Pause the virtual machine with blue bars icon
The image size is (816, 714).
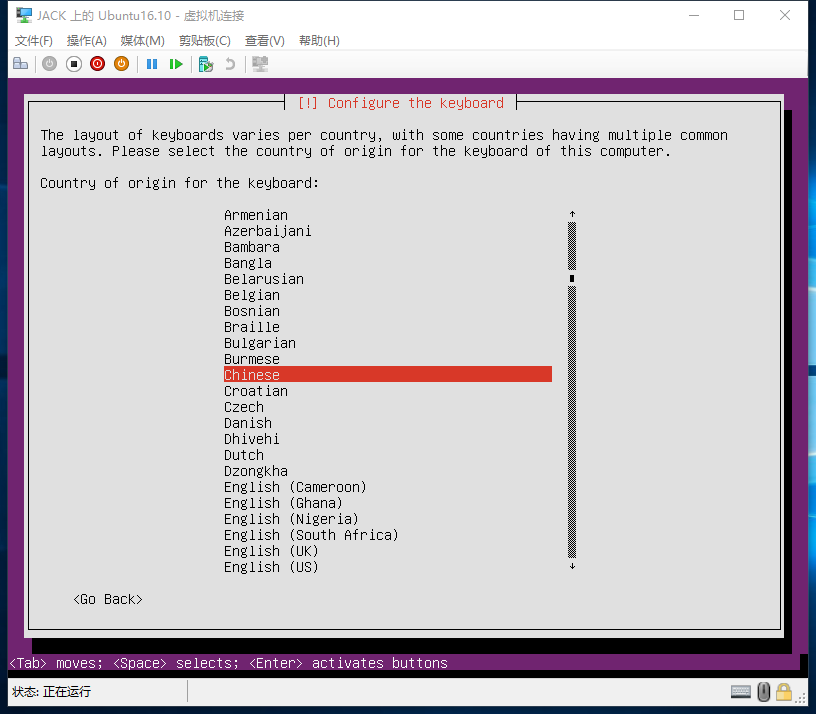(152, 64)
